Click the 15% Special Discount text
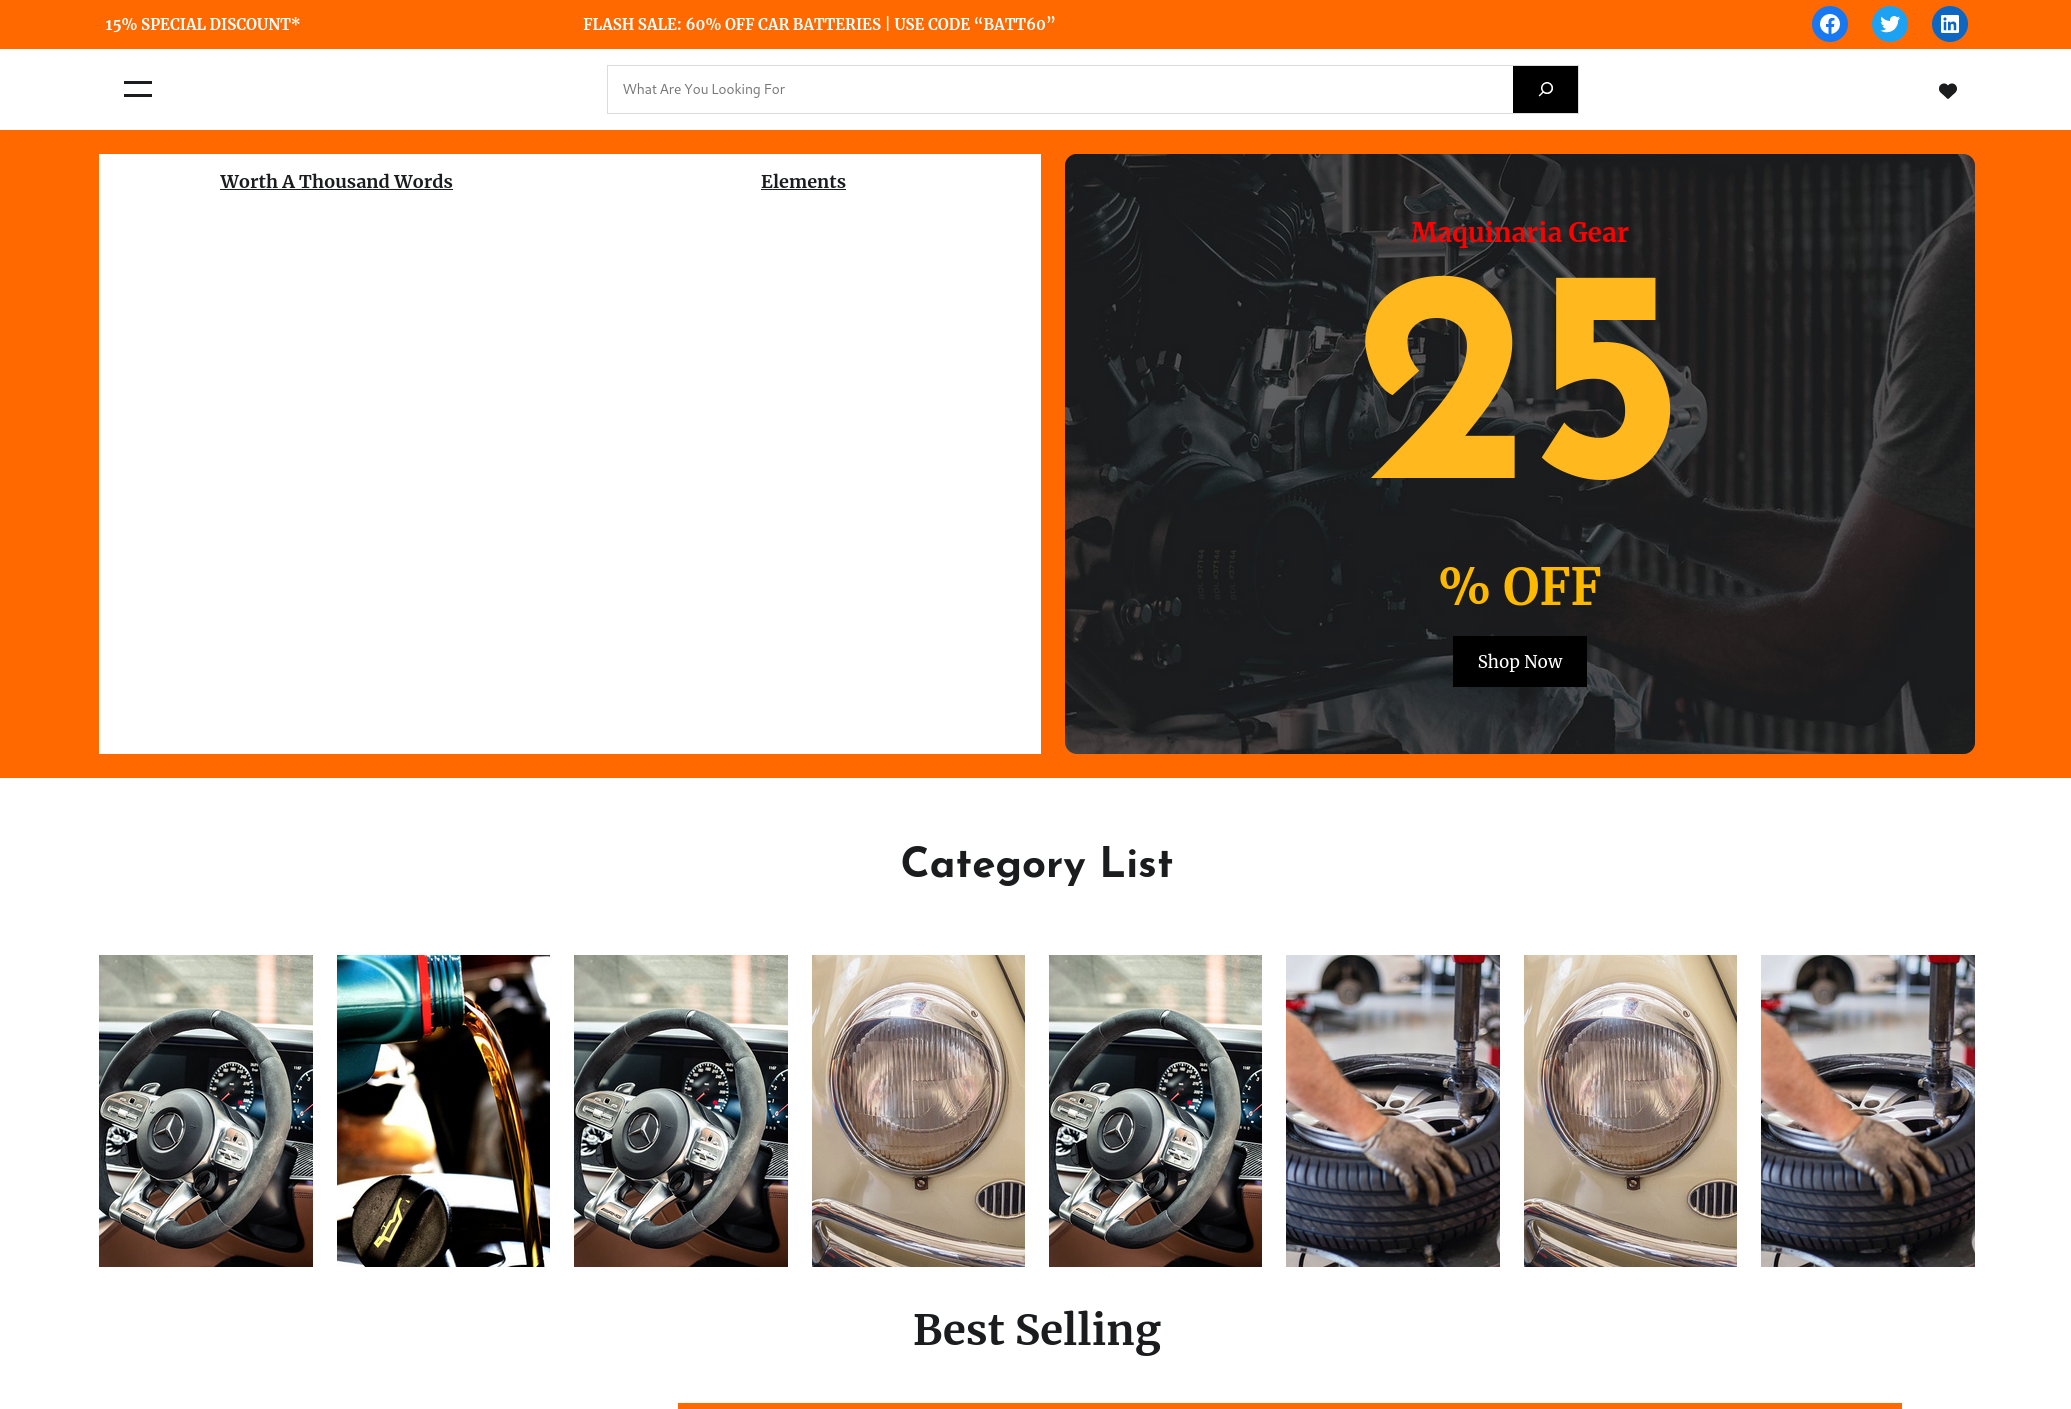The image size is (2071, 1409). click(202, 24)
